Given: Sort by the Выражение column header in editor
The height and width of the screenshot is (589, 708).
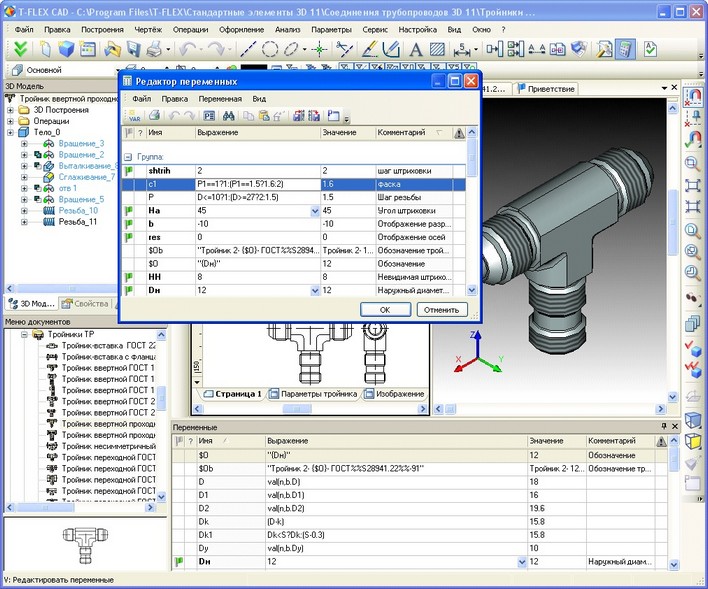Looking at the screenshot, I should (257, 133).
